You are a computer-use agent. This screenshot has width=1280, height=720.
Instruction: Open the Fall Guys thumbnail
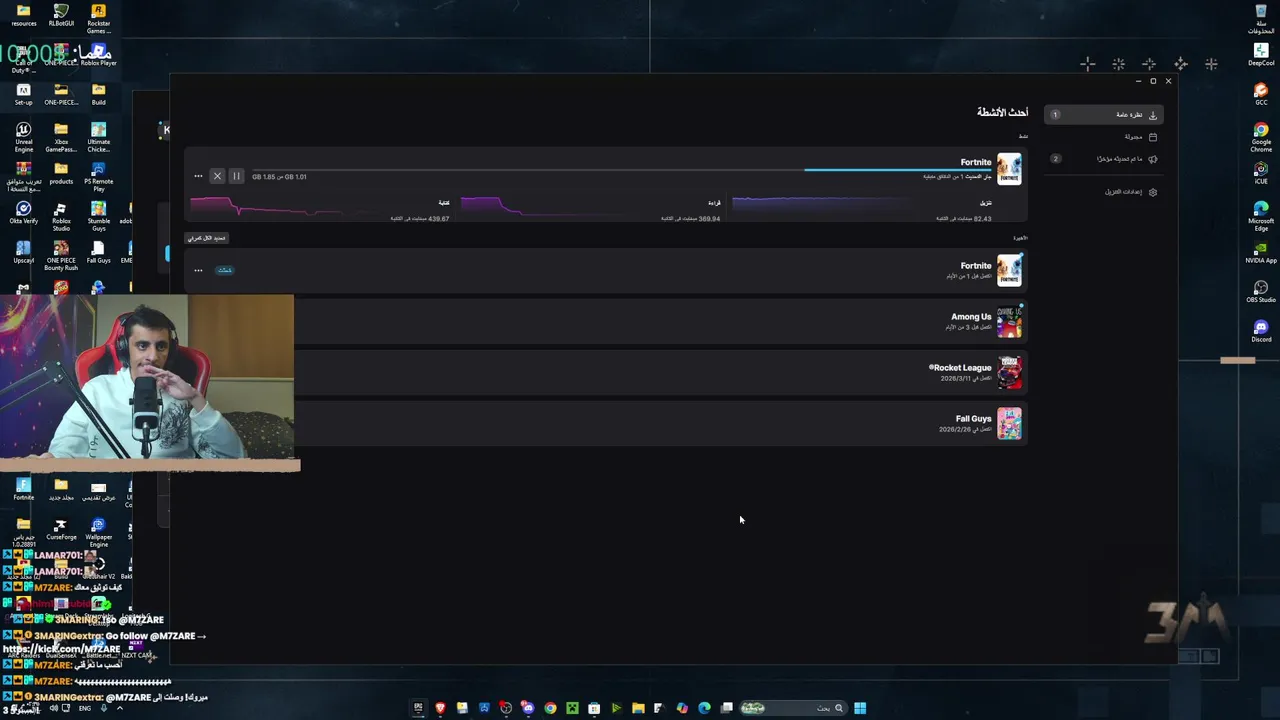point(1009,423)
